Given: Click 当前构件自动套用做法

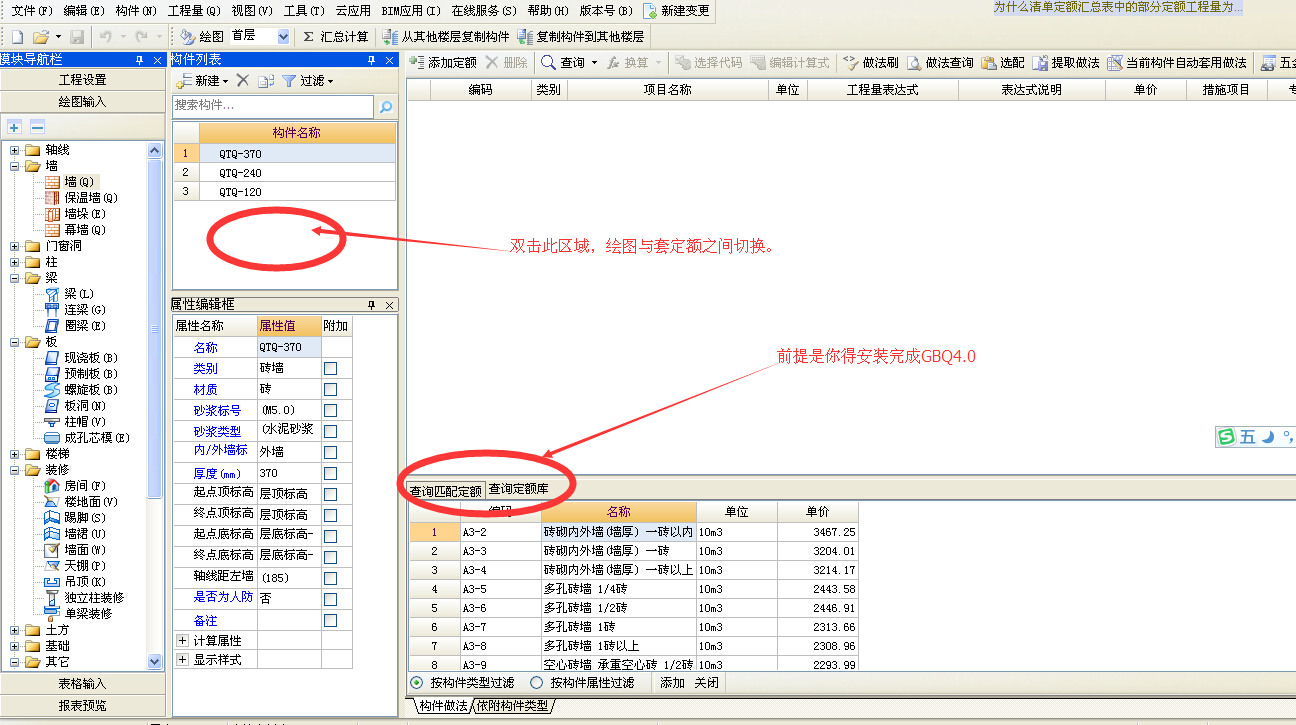Looking at the screenshot, I should point(1177,62).
